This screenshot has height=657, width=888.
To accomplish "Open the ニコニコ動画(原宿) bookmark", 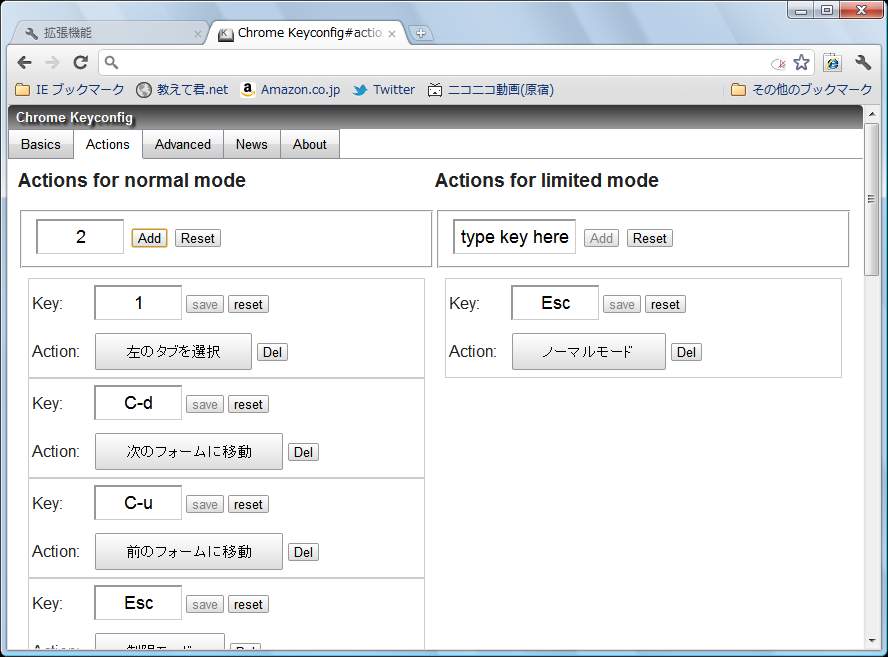I will [x=490, y=89].
